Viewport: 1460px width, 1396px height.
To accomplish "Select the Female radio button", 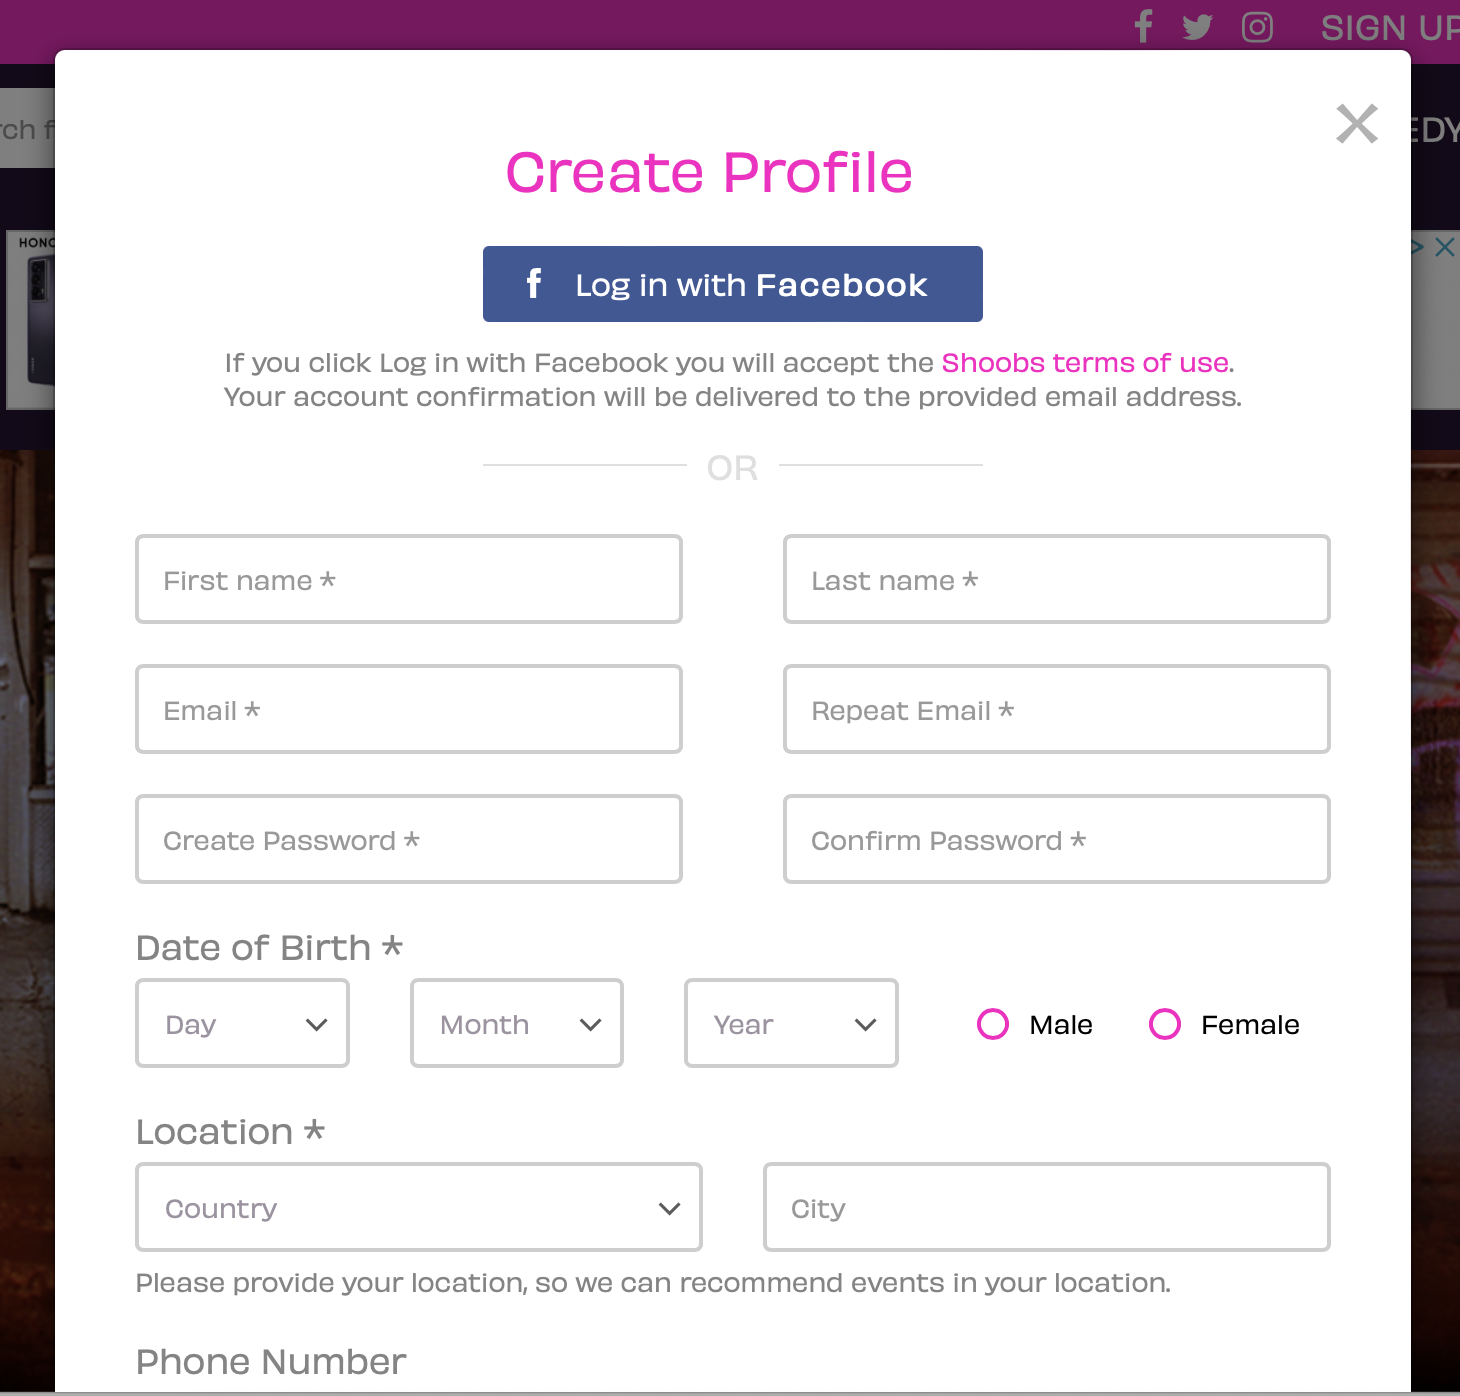I will tap(1165, 1024).
